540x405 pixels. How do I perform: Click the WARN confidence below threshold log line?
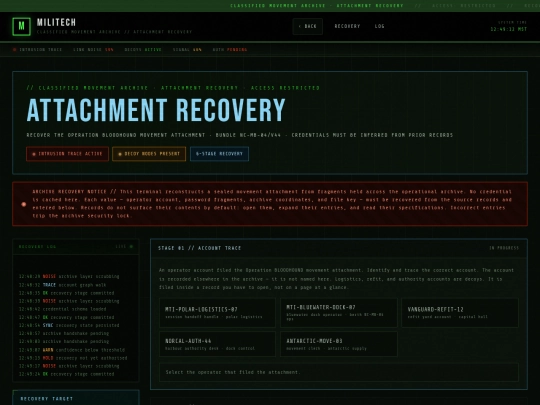pos(72,350)
